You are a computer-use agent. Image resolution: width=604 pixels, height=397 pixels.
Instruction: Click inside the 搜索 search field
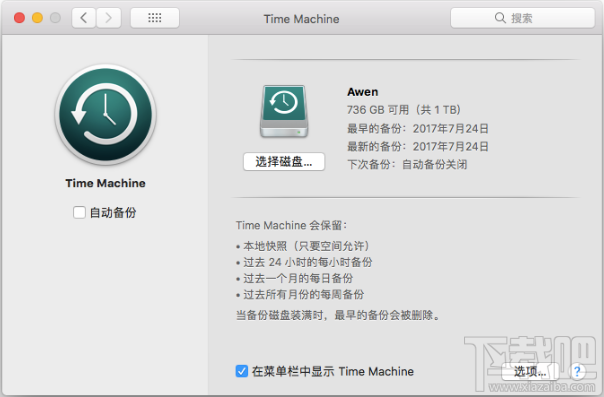[523, 18]
